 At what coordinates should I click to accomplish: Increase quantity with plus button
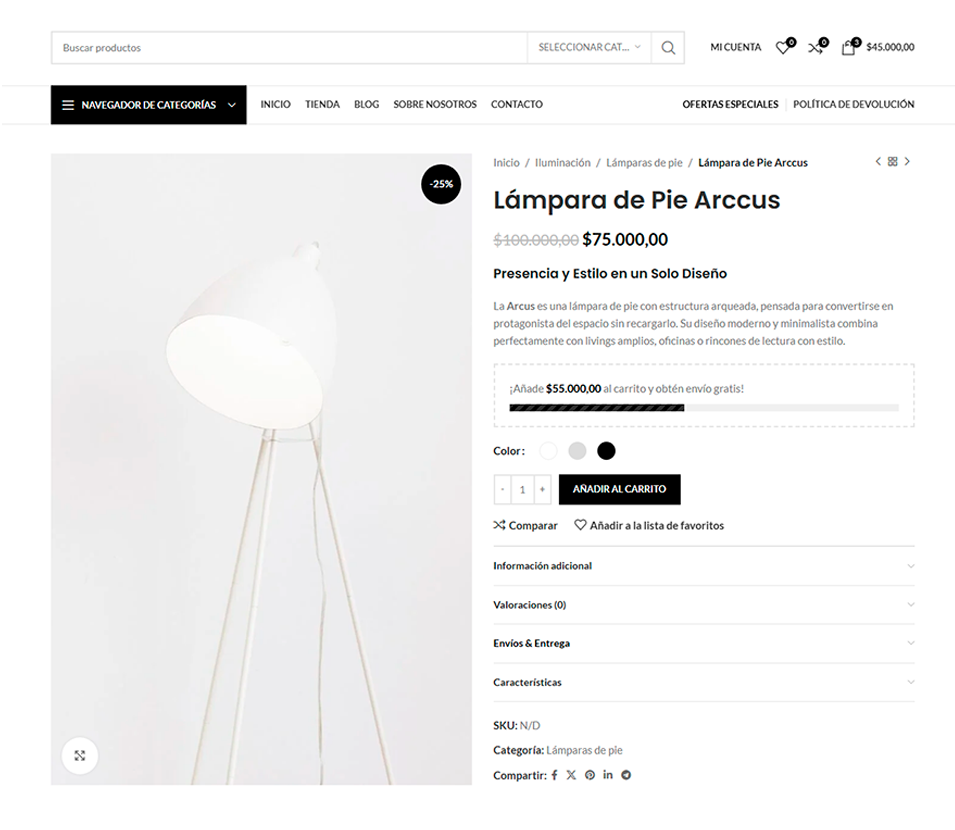click(542, 489)
